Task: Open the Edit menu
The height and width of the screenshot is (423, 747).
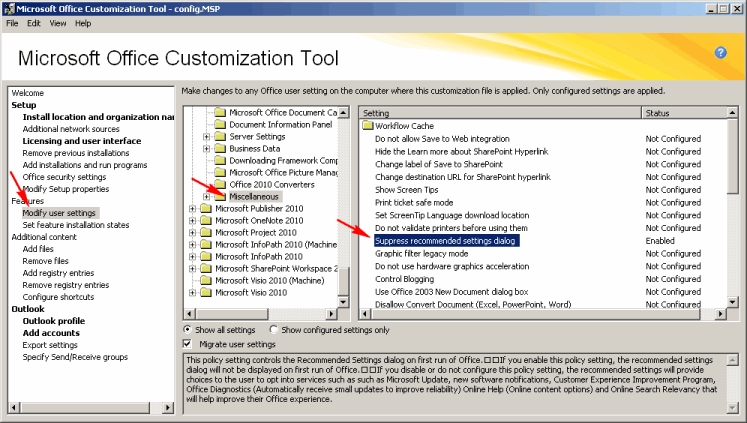Action: pos(33,23)
